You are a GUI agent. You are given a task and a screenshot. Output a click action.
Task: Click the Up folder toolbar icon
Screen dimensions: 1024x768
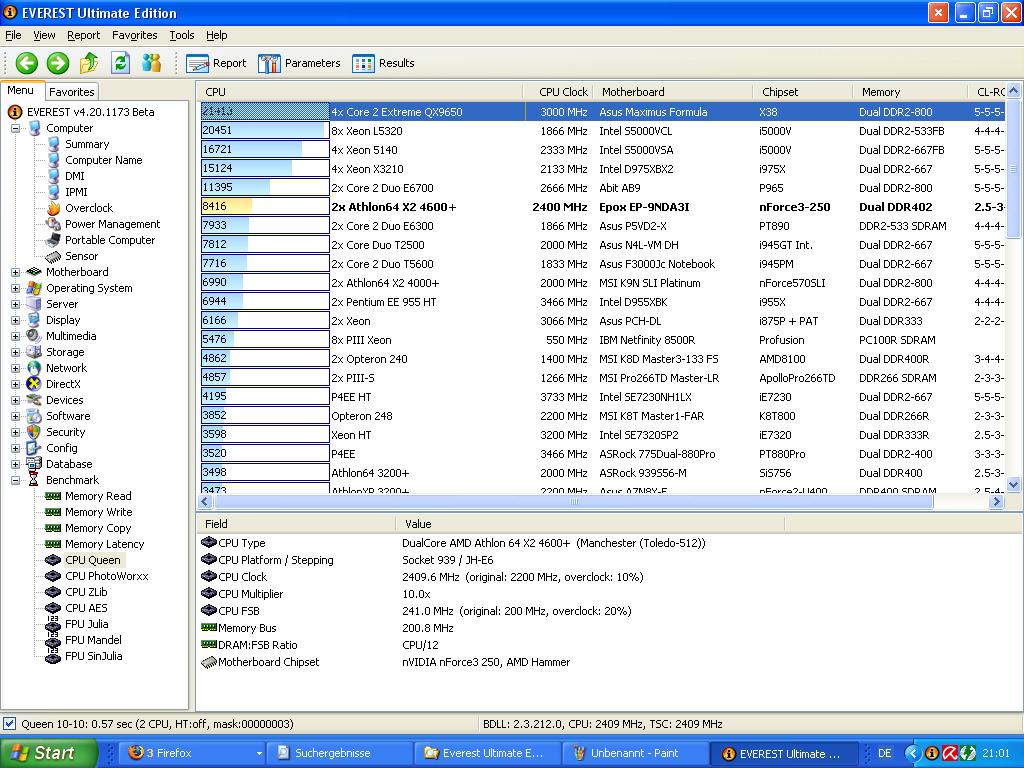pyautogui.click(x=89, y=63)
